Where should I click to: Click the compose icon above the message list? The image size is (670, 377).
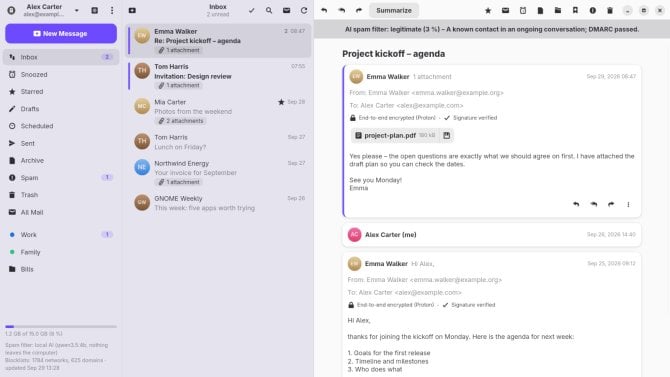point(132,10)
